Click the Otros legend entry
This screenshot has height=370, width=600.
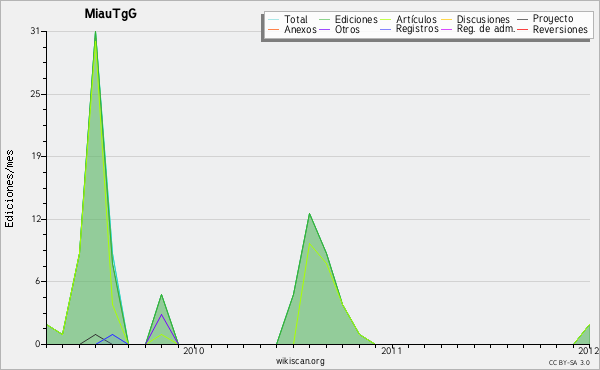click(x=339, y=29)
